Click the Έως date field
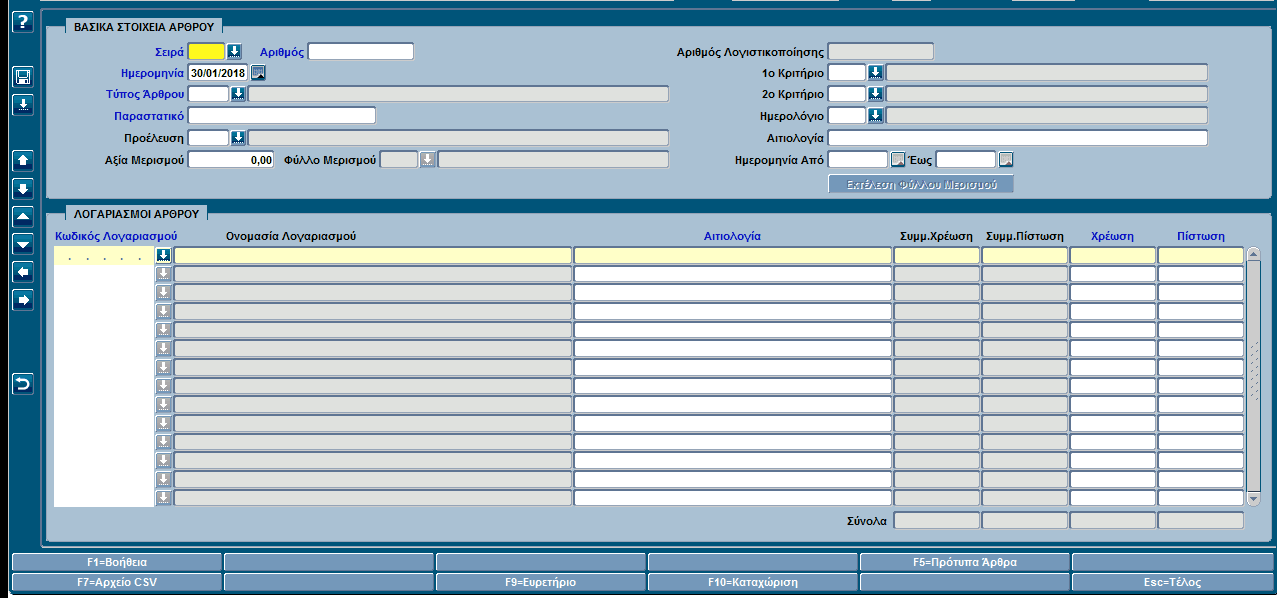Screen dimensions: 1277x598 (x=966, y=159)
